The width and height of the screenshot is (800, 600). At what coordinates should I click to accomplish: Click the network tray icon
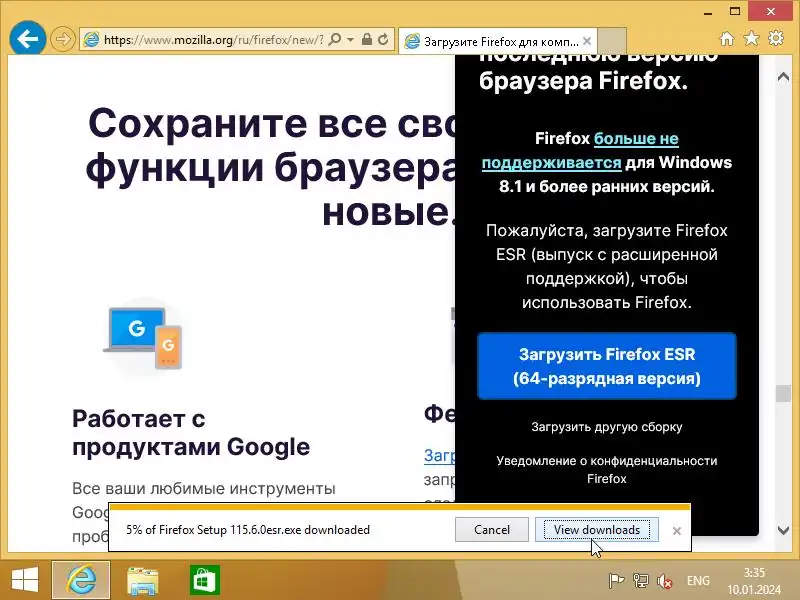click(640, 581)
